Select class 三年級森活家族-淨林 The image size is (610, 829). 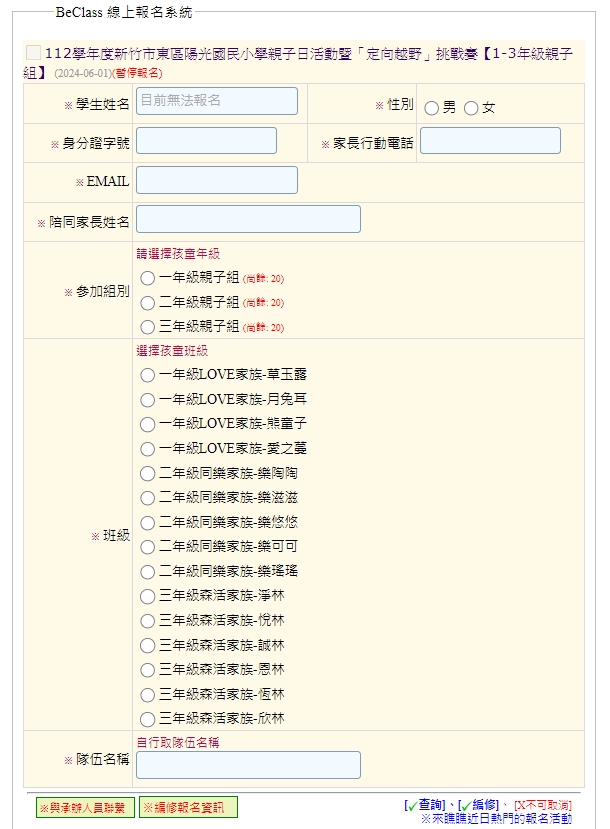[x=147, y=596]
